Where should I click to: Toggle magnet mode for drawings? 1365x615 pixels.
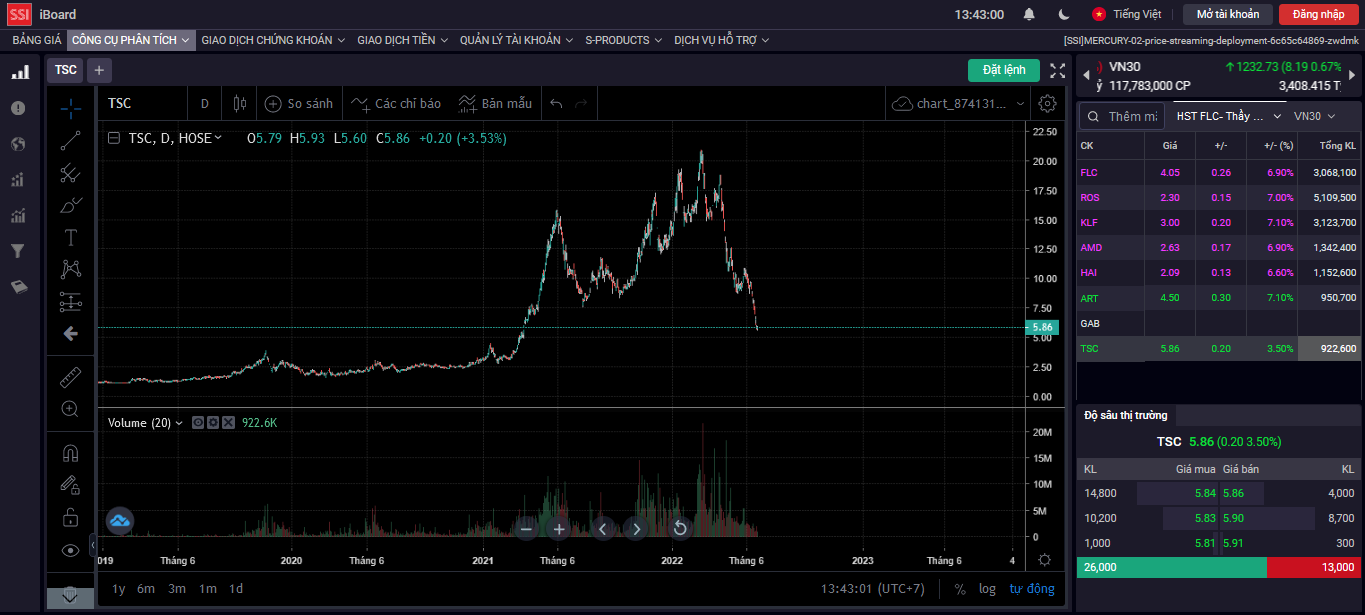point(70,453)
